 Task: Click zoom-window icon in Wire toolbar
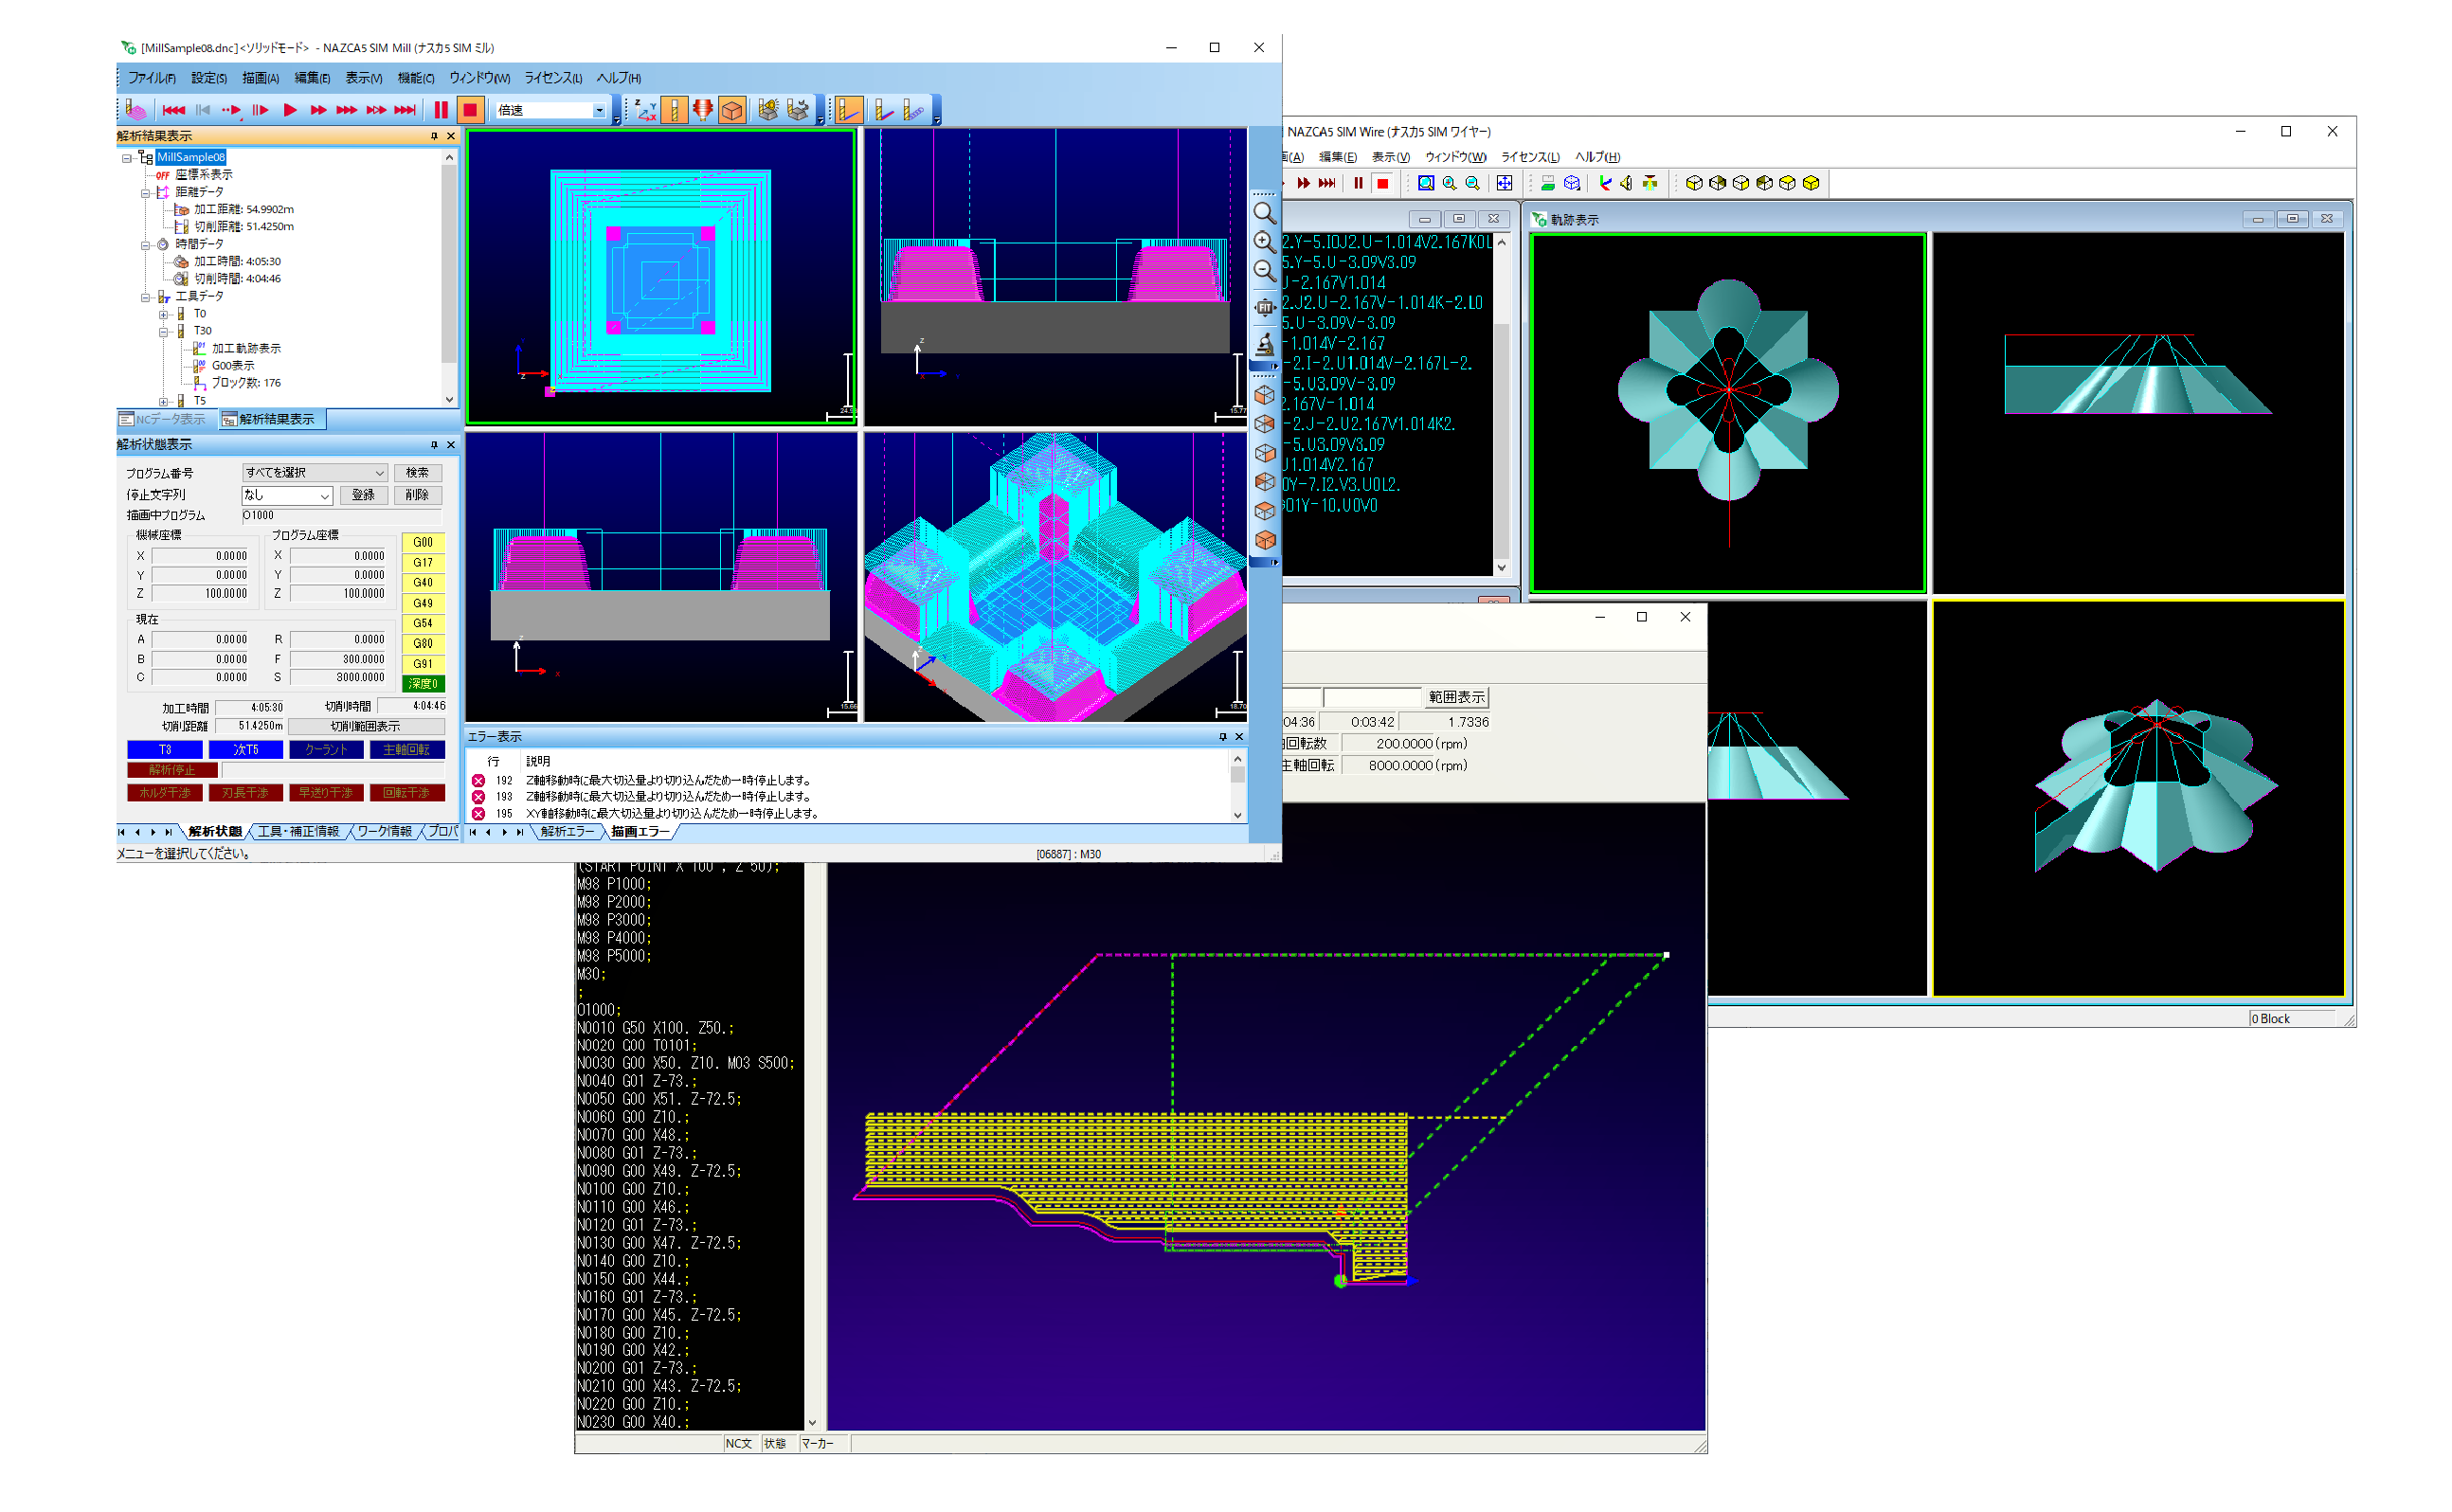pyautogui.click(x=1426, y=183)
